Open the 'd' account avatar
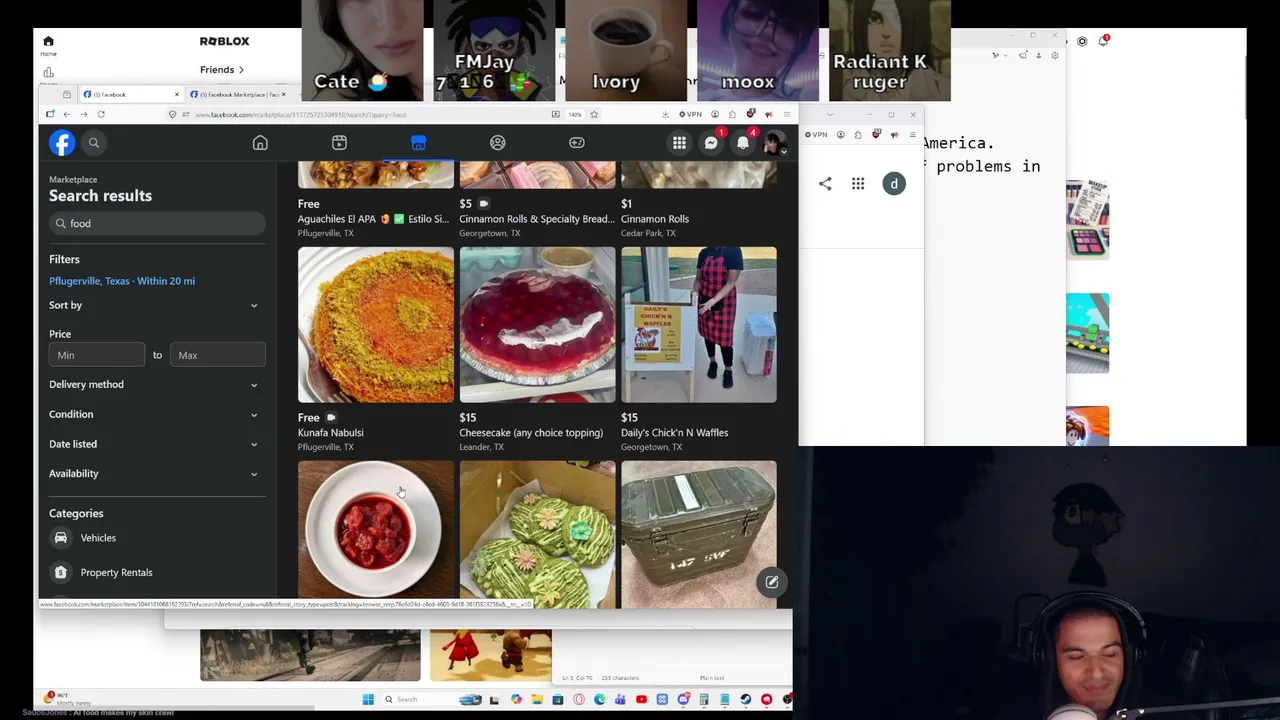 tap(894, 184)
